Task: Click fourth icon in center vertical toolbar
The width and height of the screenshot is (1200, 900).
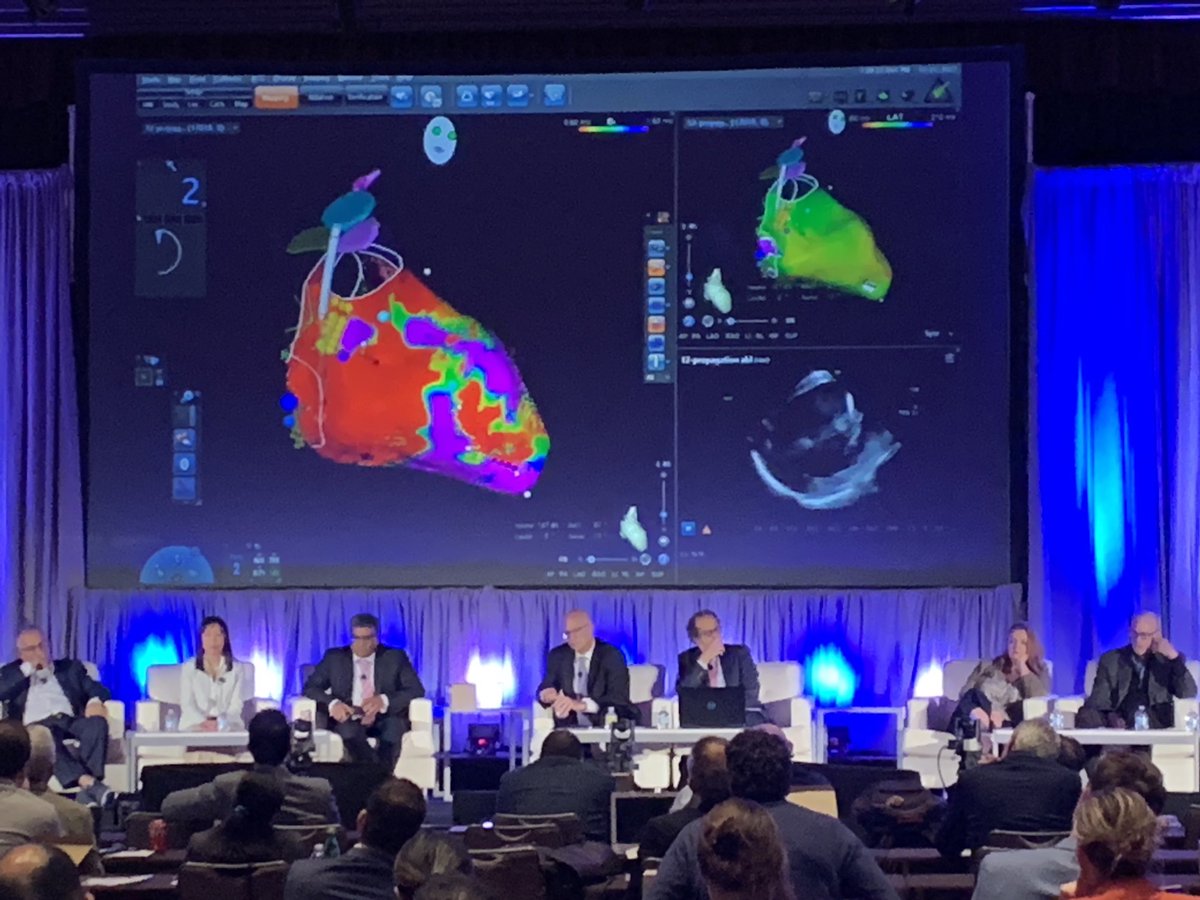Action: [657, 305]
